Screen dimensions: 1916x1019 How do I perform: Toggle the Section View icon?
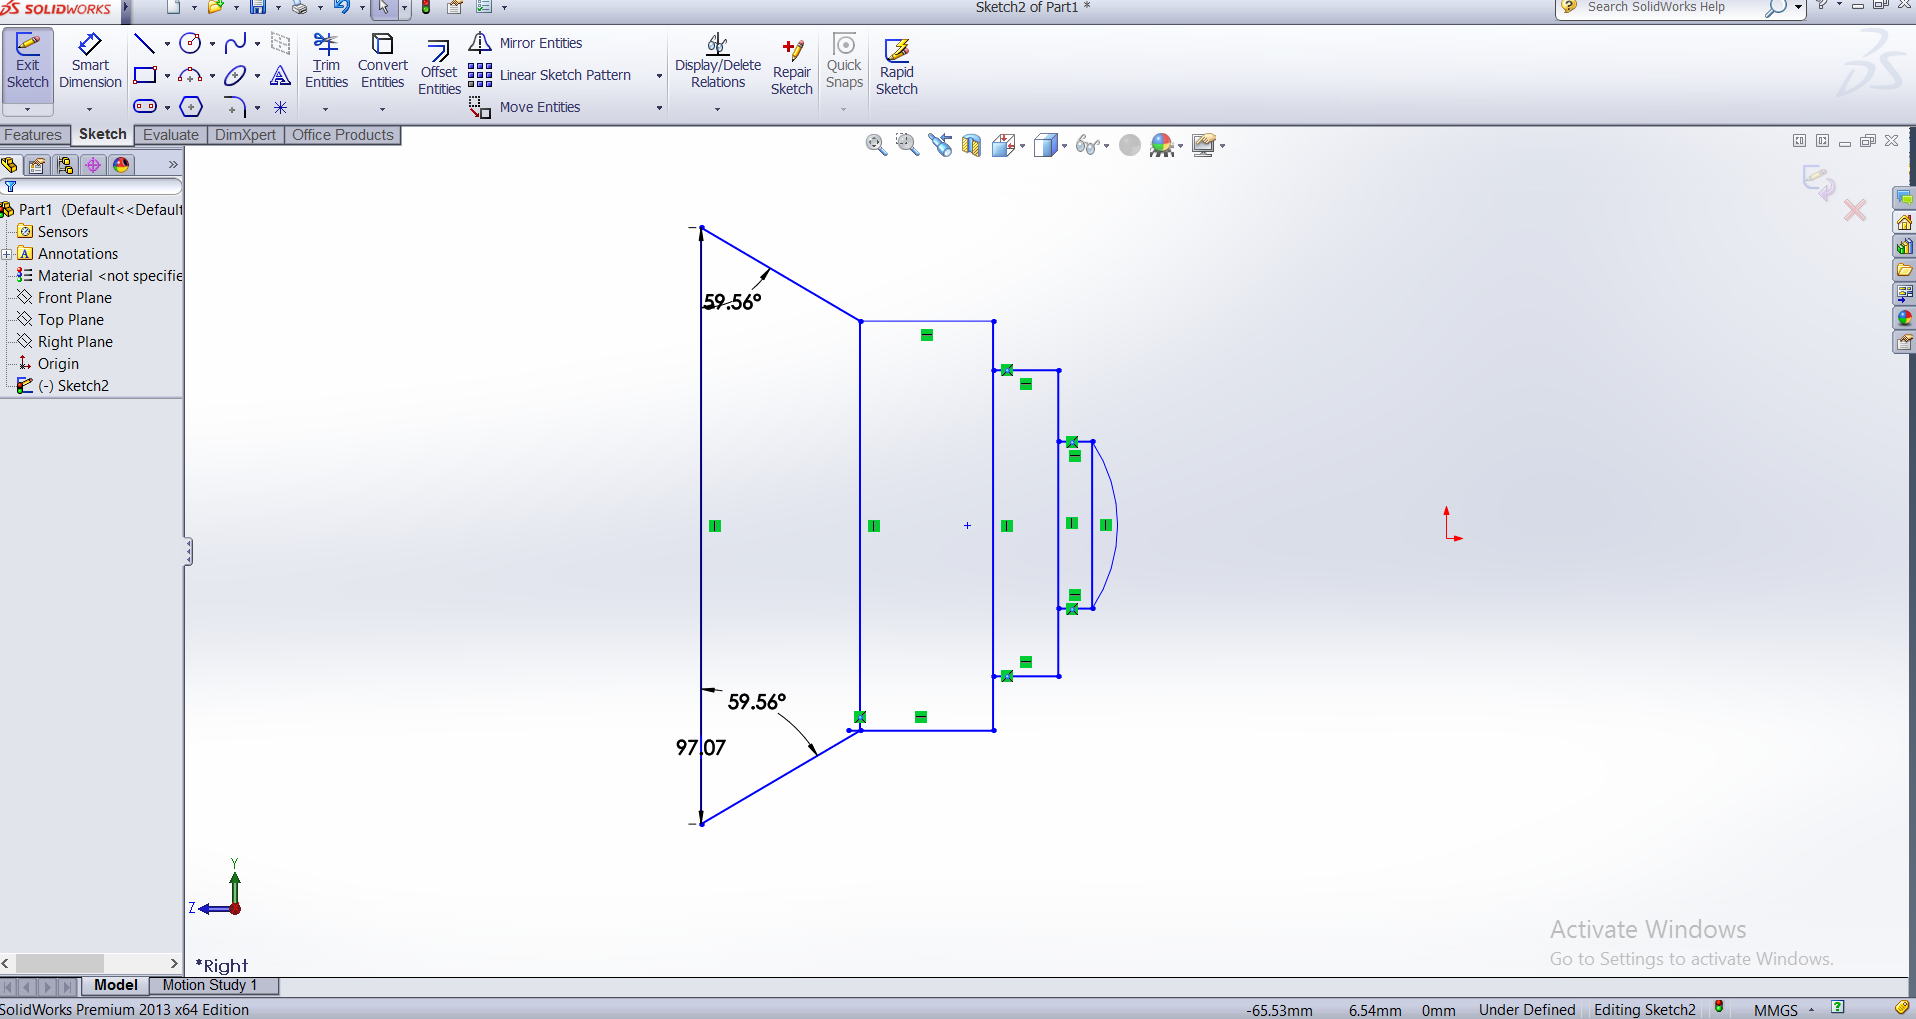[x=971, y=146]
